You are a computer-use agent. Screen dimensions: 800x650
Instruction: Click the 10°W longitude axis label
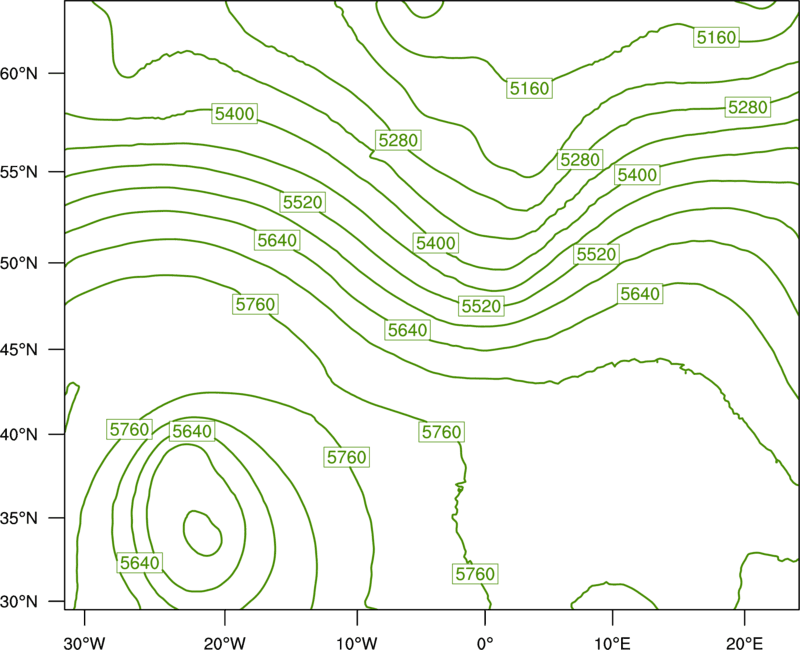point(357,643)
